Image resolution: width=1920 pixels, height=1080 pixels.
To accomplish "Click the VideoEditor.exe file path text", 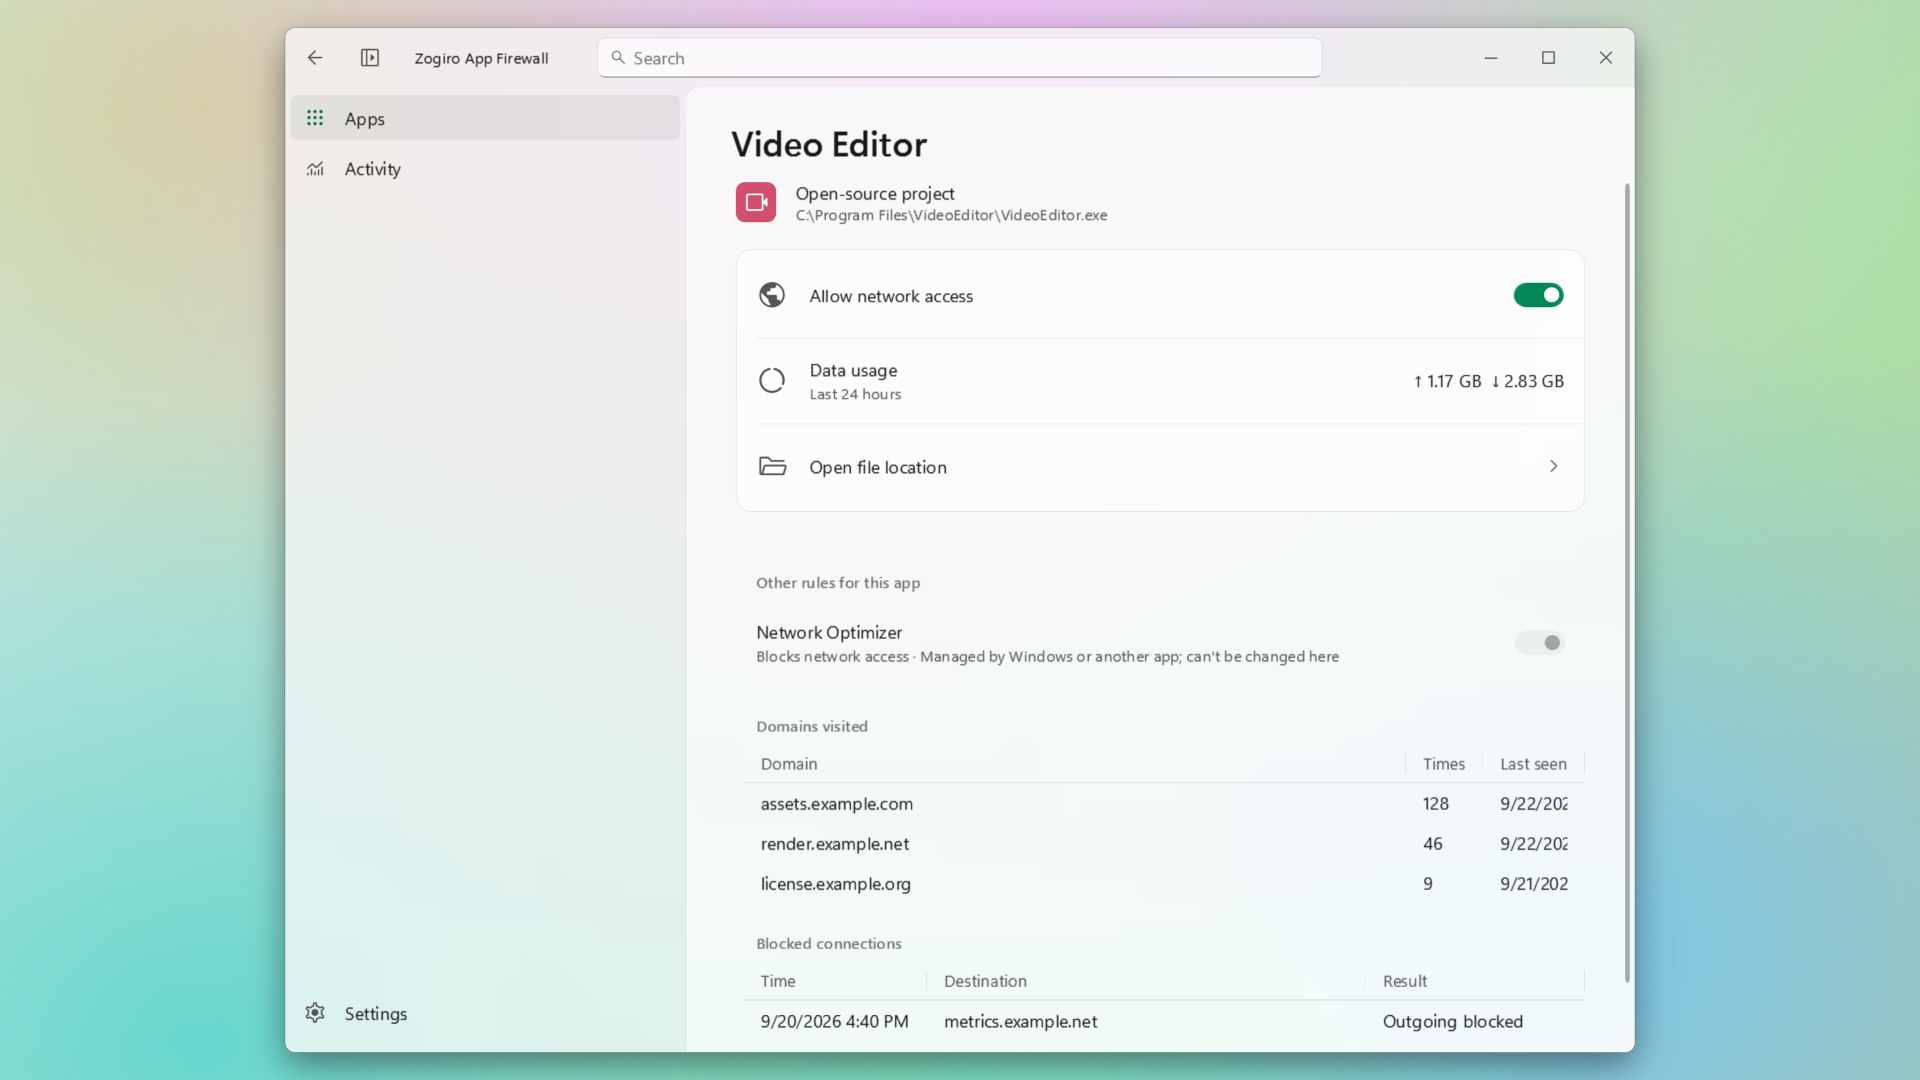I will (951, 215).
